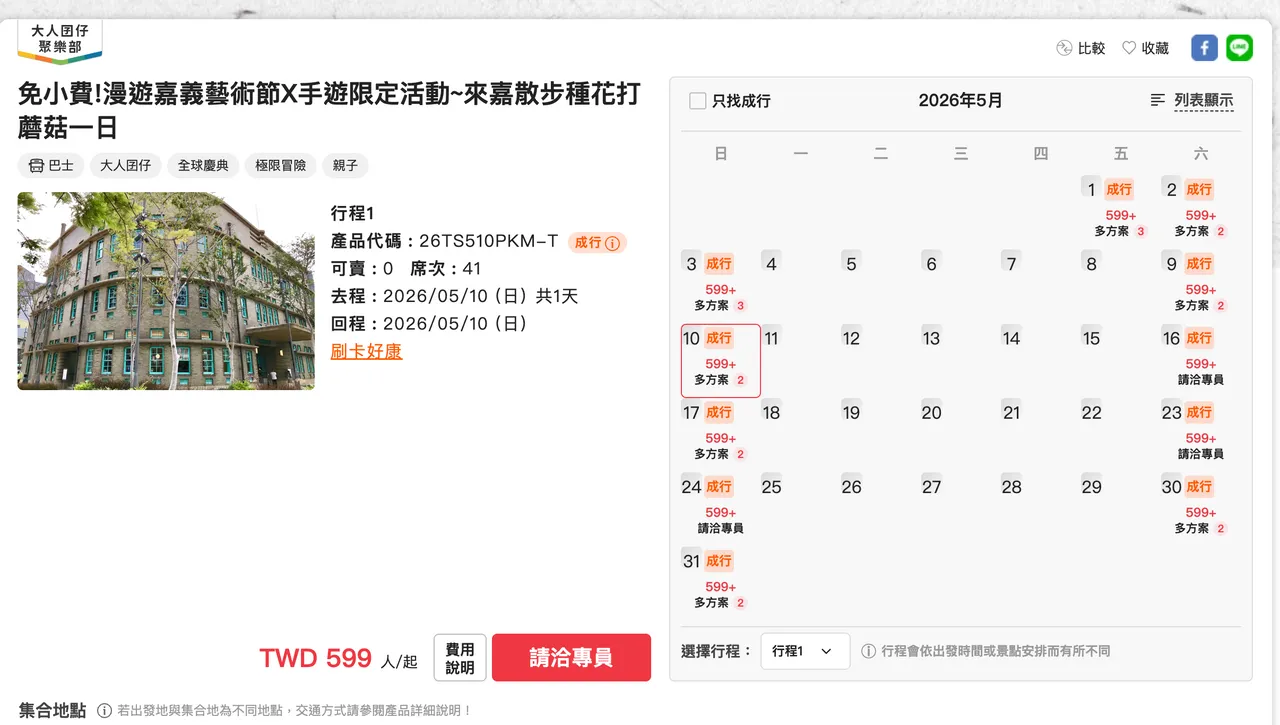Choose May 1 departure date

coord(1121,211)
